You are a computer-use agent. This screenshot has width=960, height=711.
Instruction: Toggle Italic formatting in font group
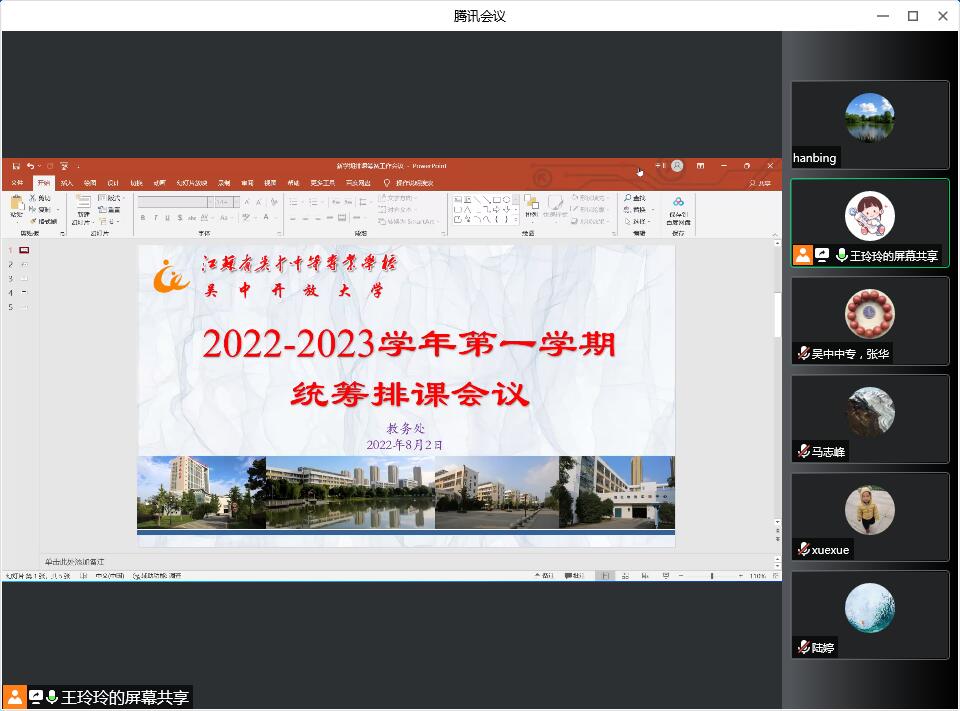coord(155,217)
